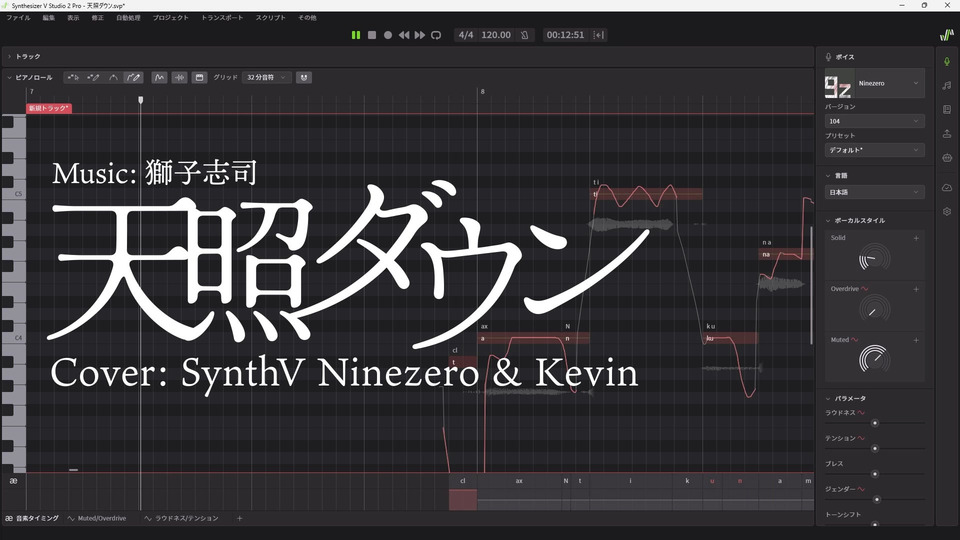Collapse the ボーカルスタイル section

(828, 220)
